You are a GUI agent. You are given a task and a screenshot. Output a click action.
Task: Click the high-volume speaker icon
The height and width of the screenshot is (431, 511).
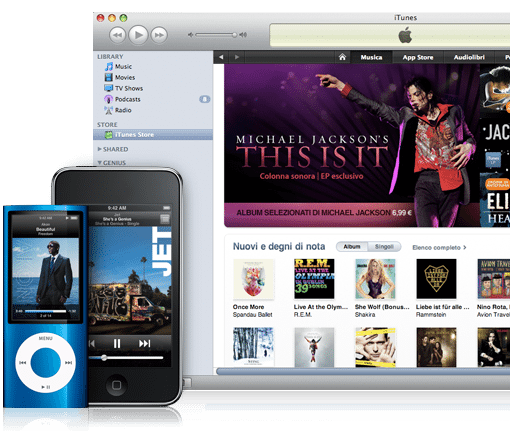coord(243,35)
